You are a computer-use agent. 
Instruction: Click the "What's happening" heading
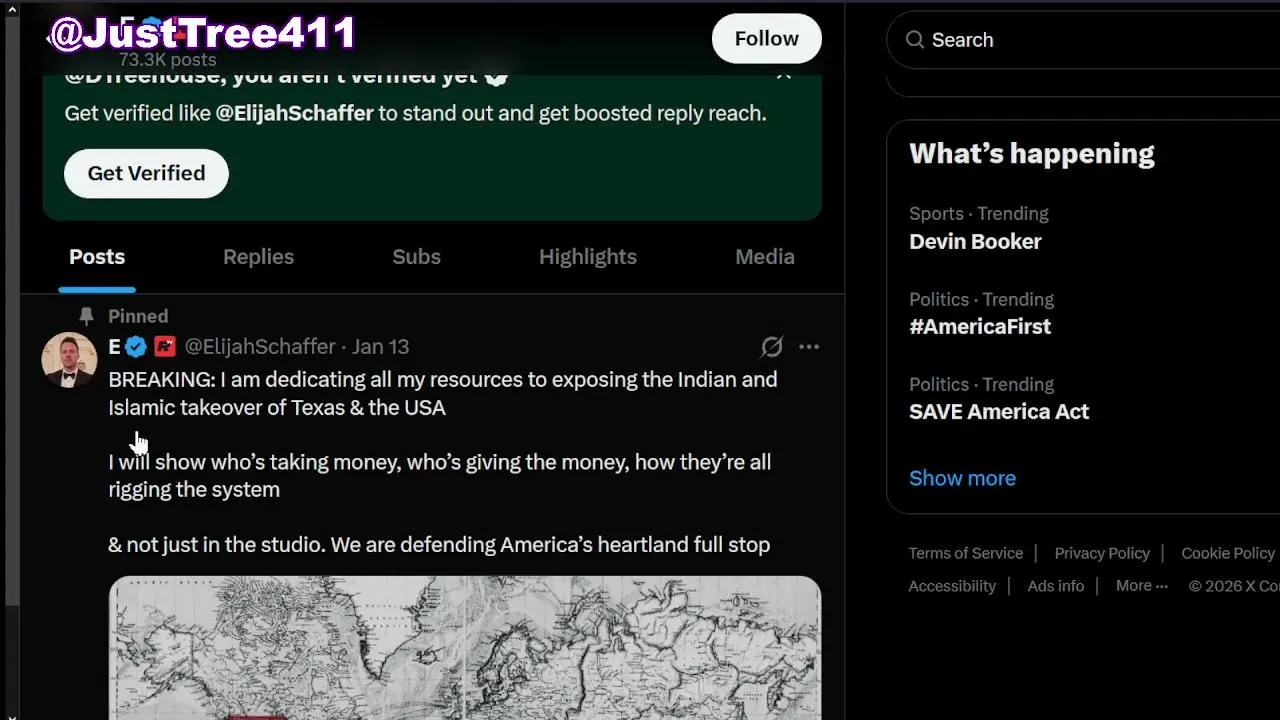[x=1031, y=154]
